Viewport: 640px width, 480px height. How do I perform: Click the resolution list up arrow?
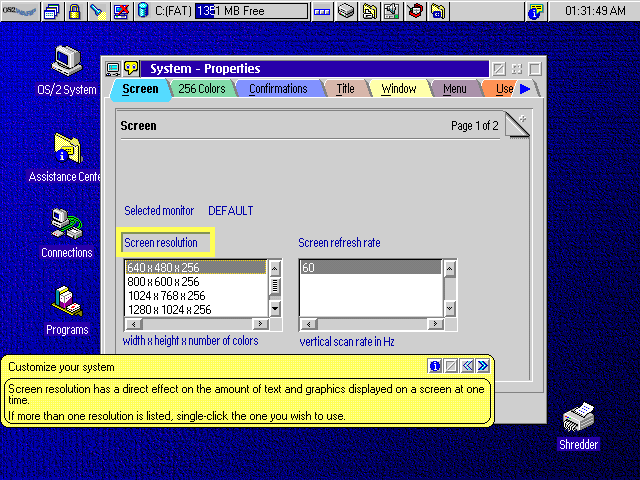(x=275, y=268)
